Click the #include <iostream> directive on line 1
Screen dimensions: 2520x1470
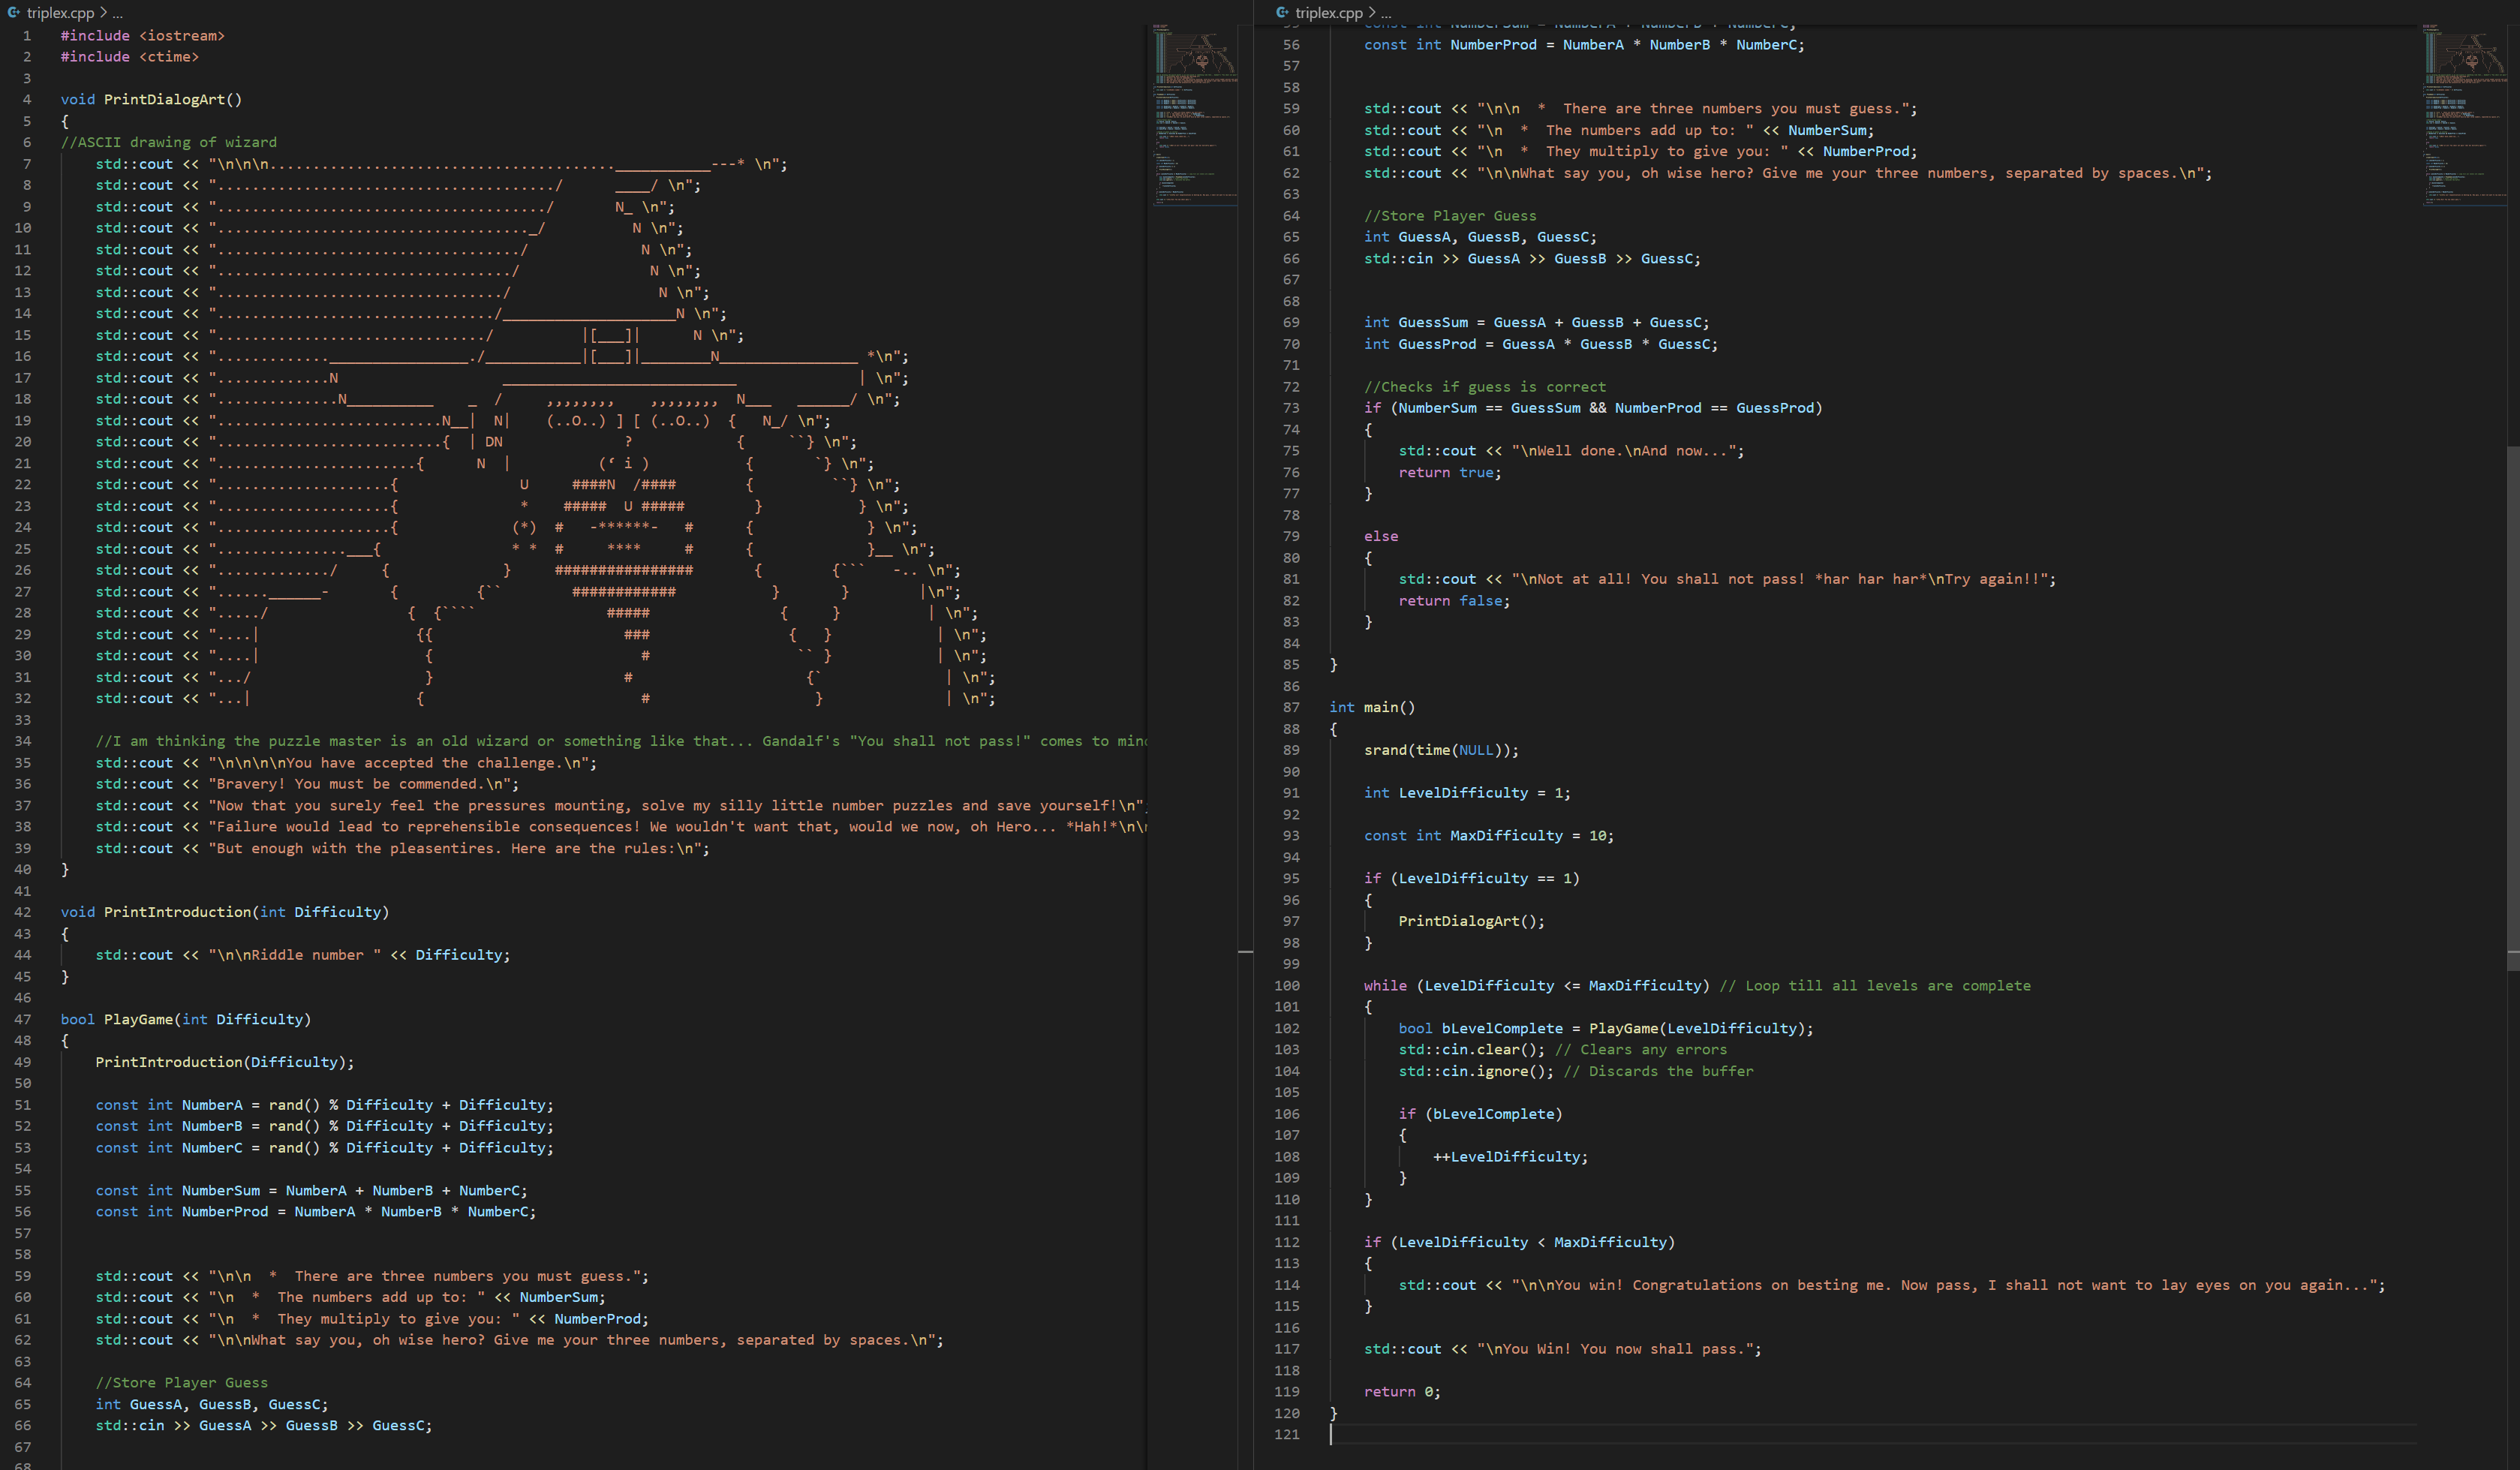[x=142, y=35]
